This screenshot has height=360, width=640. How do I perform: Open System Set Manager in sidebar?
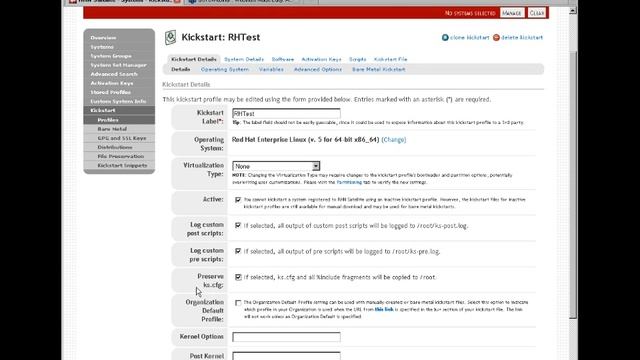[119, 65]
